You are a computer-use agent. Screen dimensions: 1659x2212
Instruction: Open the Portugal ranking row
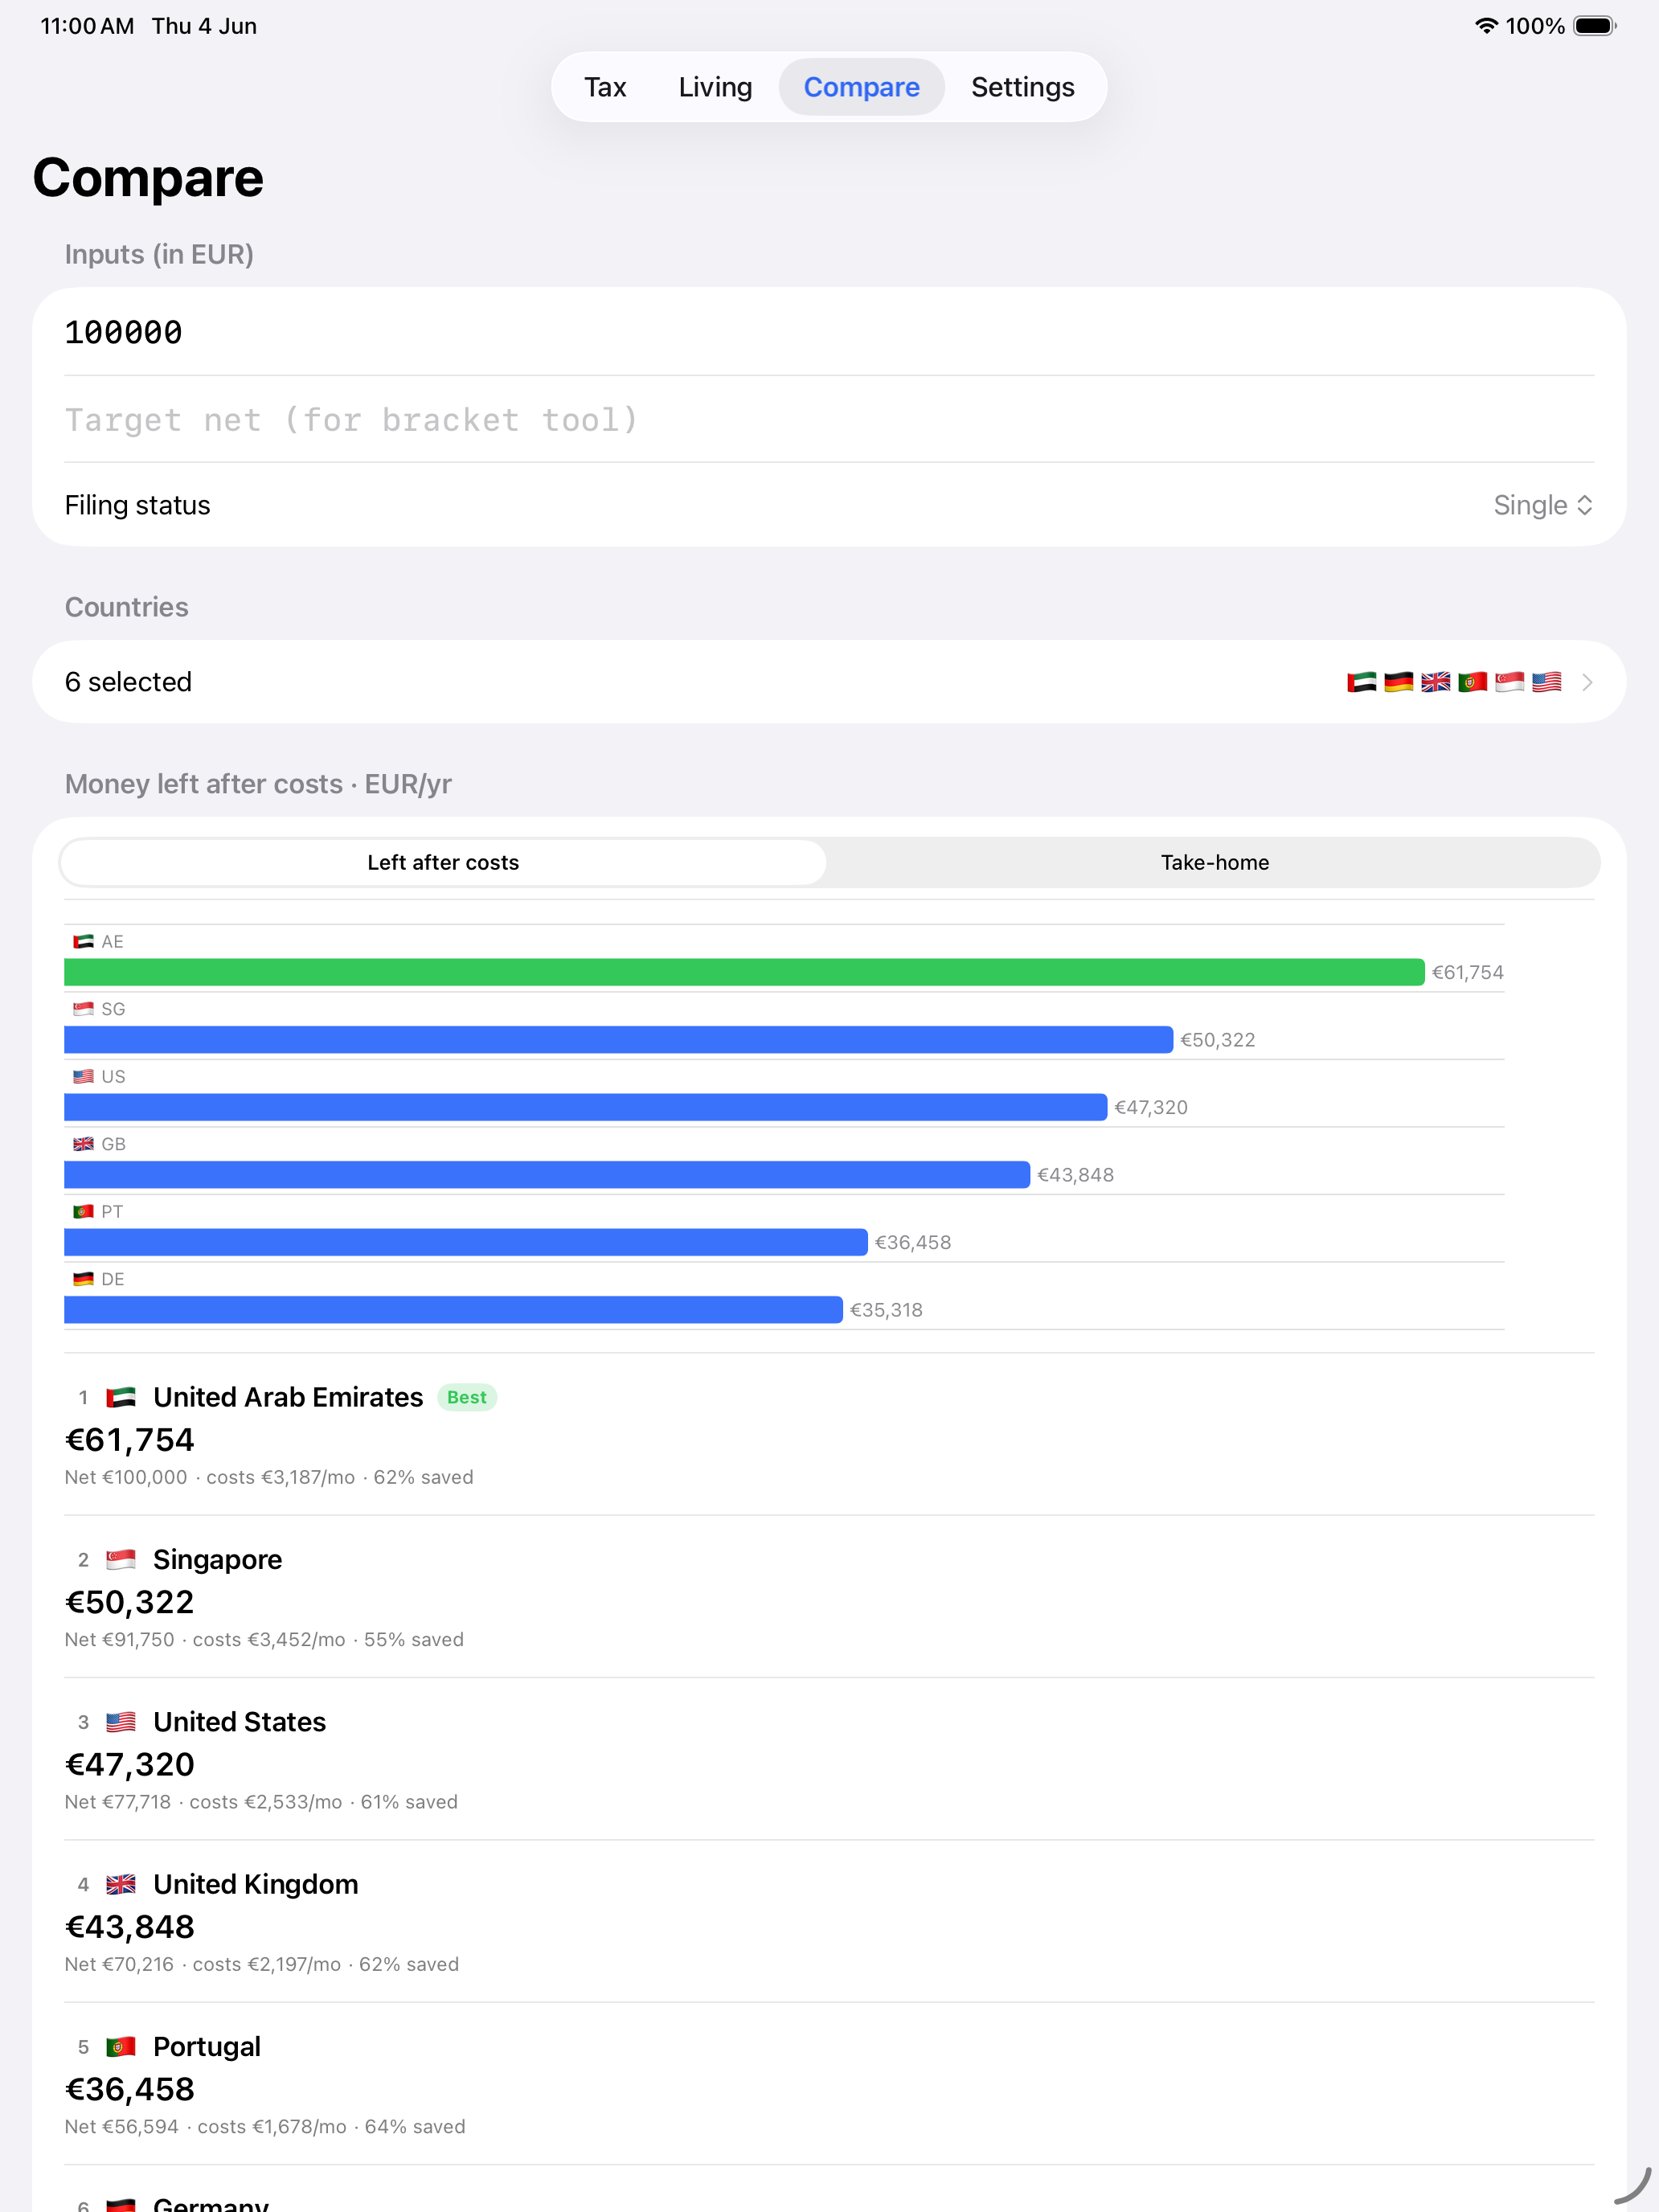pyautogui.click(x=829, y=2084)
